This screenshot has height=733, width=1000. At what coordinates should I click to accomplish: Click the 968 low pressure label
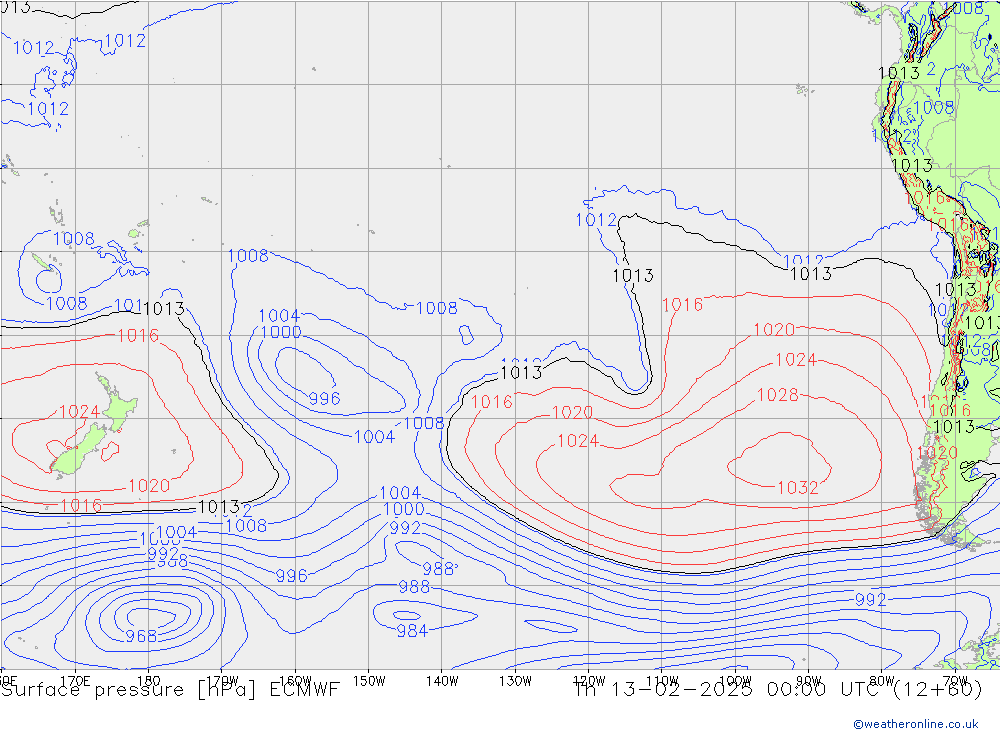(141, 636)
